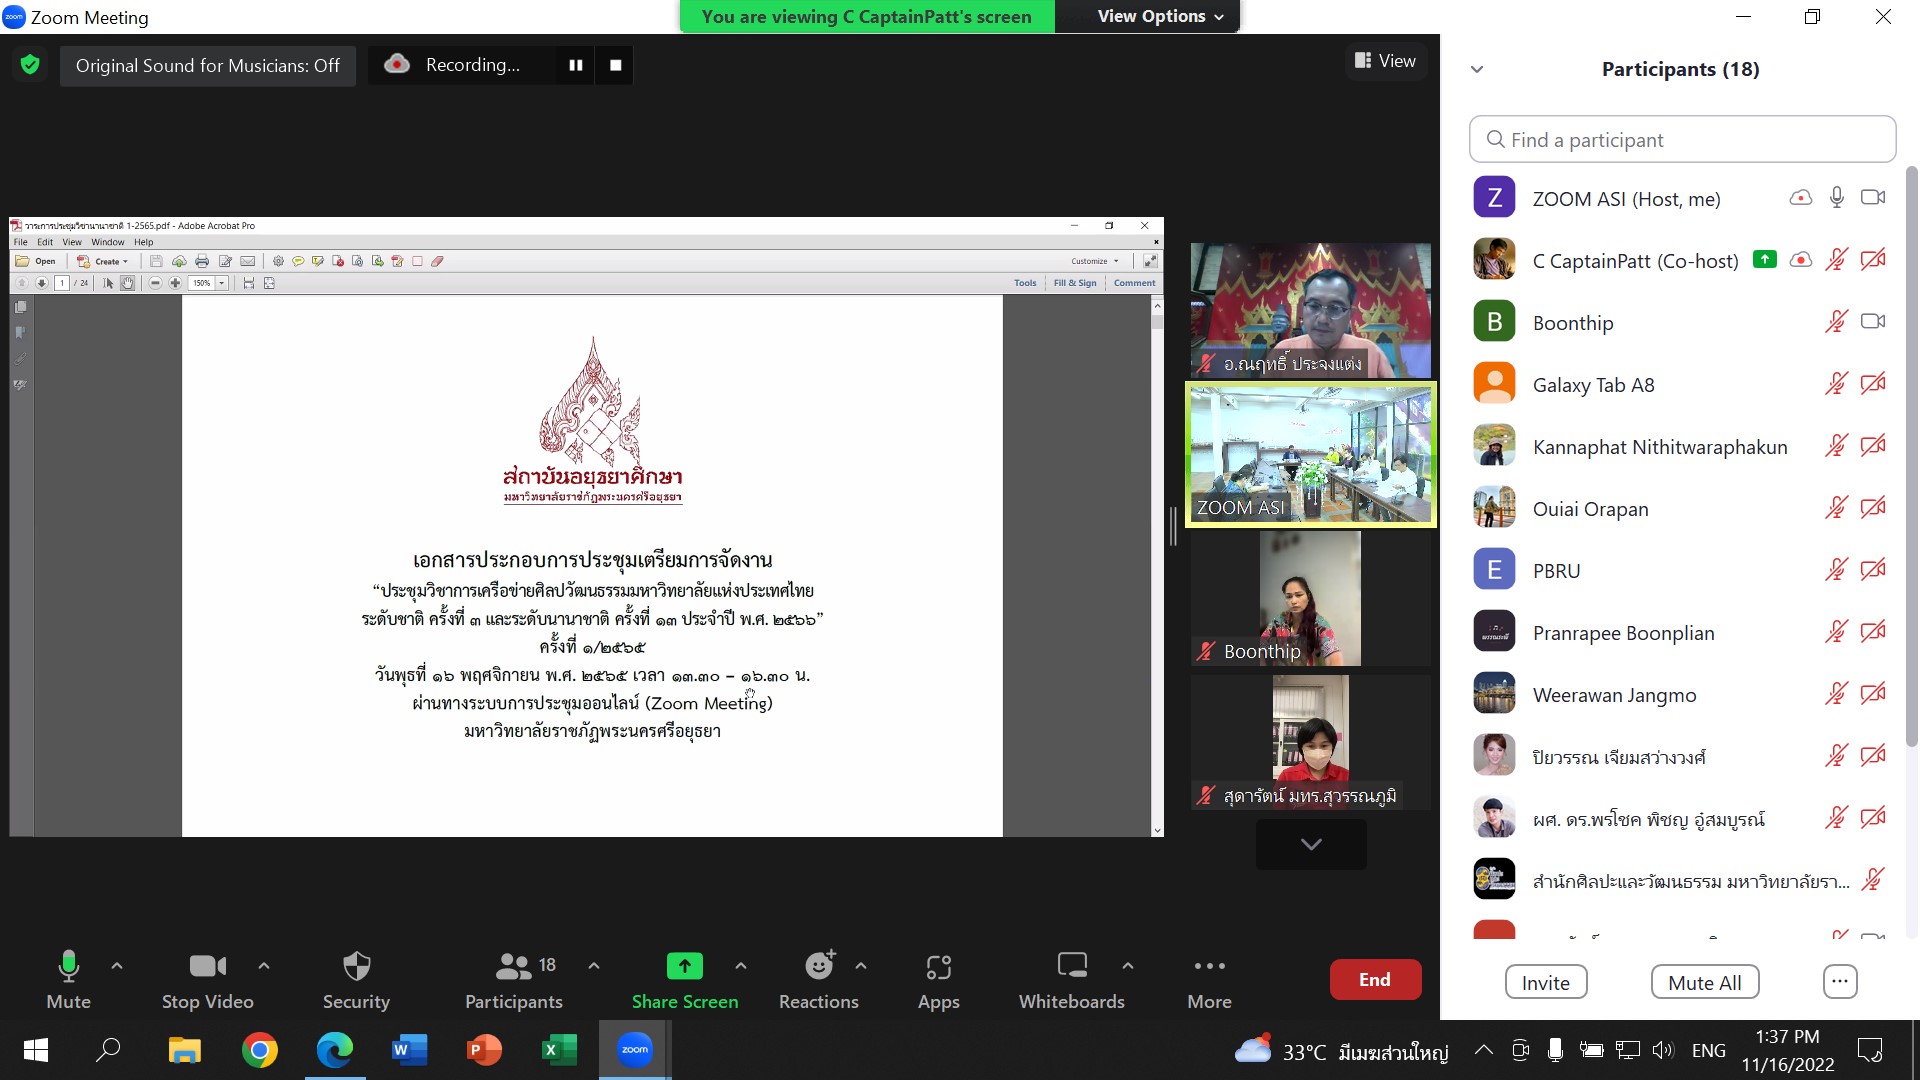
Task: Toggle ZOOM ASI host microphone icon
Action: 1837,198
